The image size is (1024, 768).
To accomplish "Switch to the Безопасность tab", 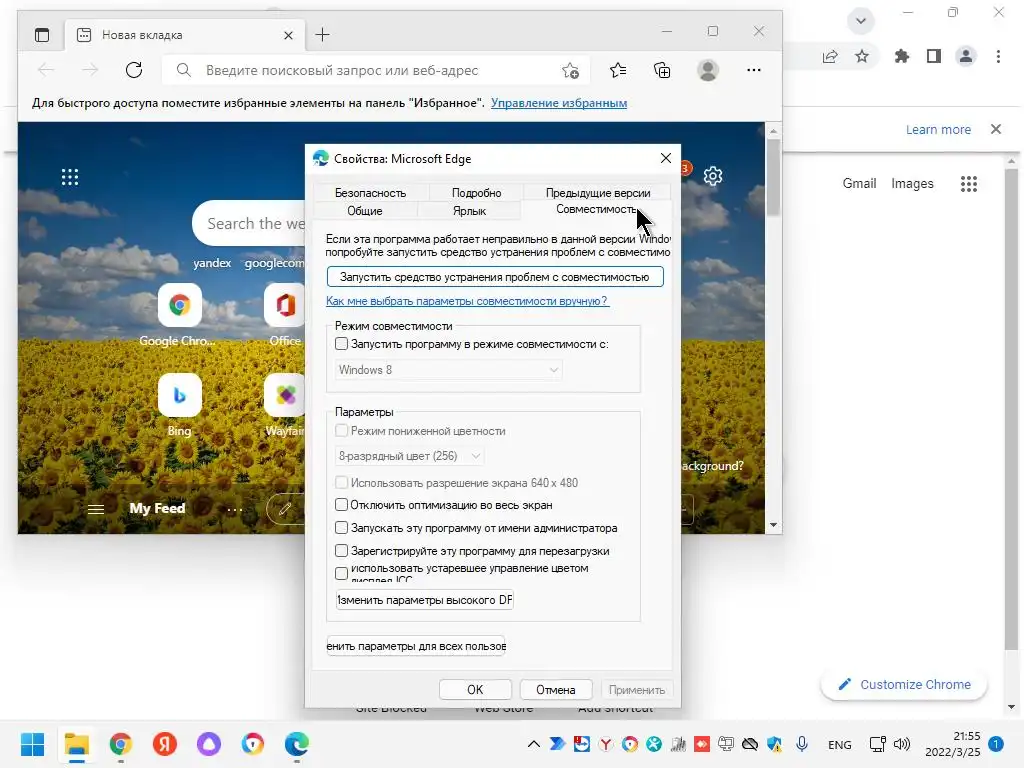I will 370,193.
